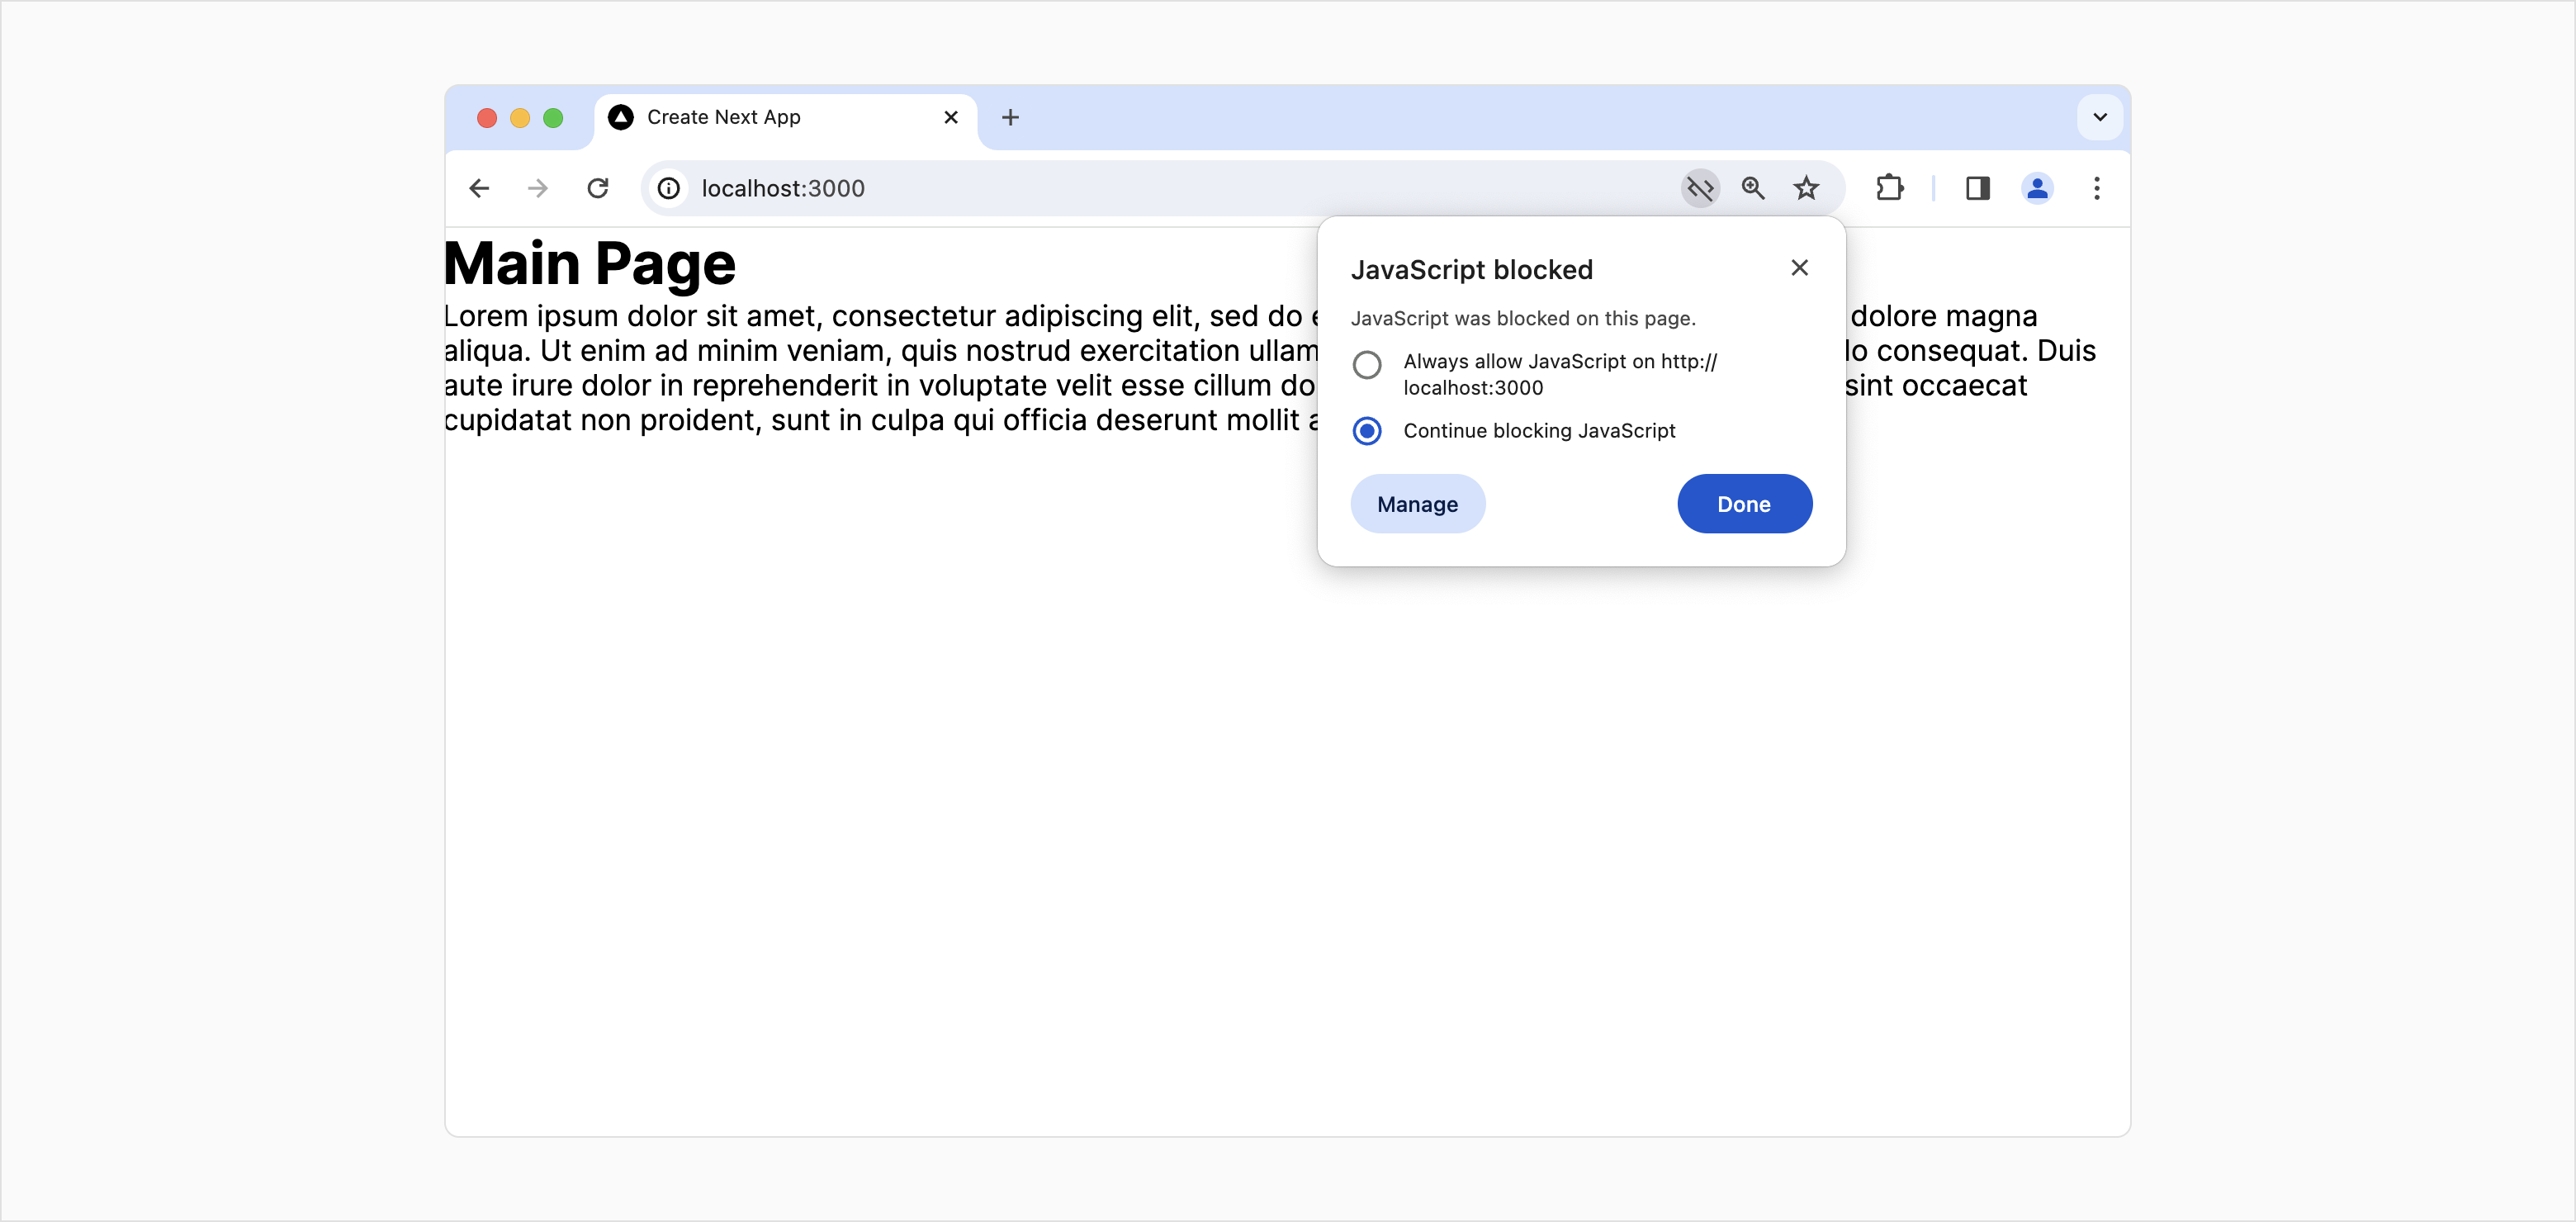Open the Extensions puzzle icon

tap(1889, 188)
